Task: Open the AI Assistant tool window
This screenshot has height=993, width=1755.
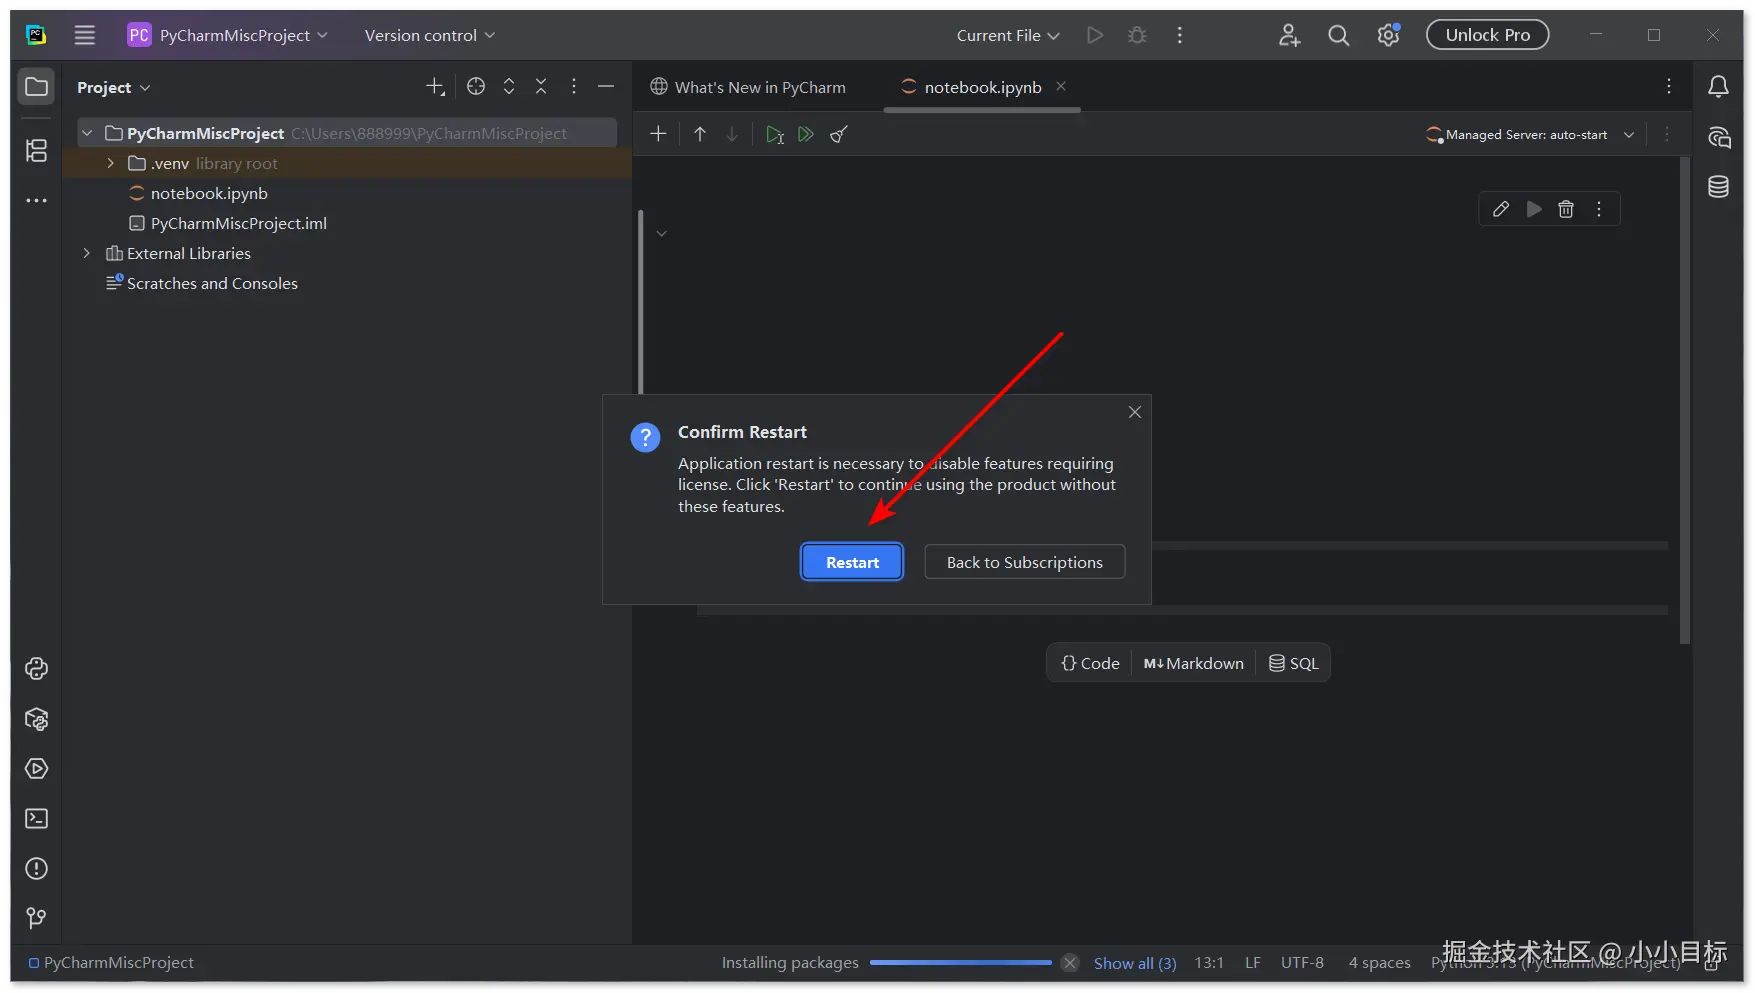Action: click(1718, 137)
